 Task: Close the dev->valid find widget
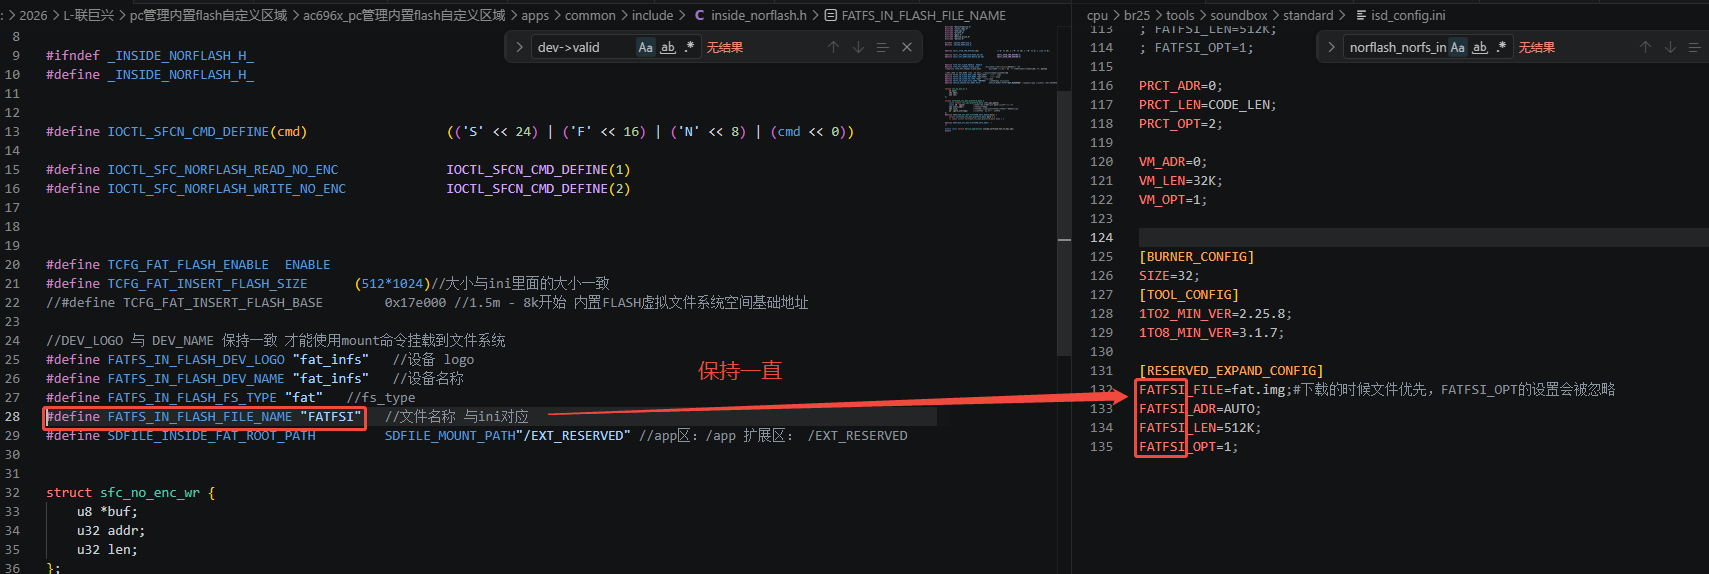907,47
